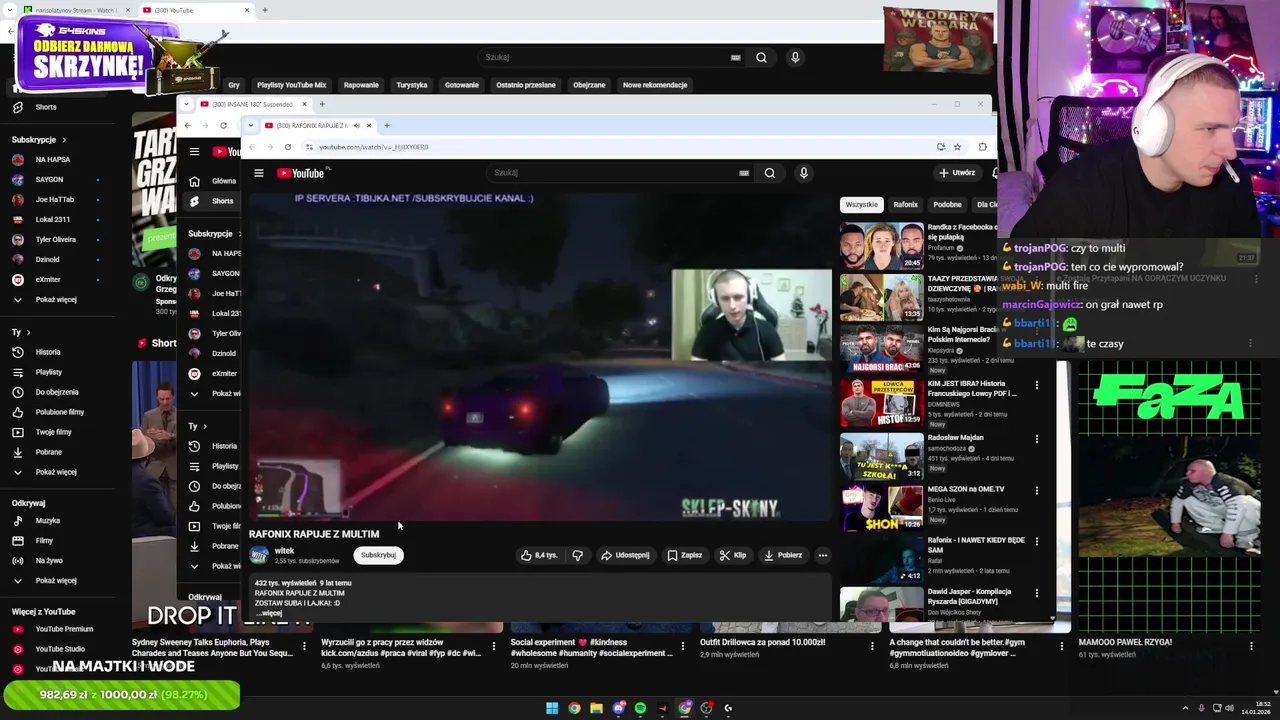Open the hamburger menu in the front YouTube window

[258, 173]
